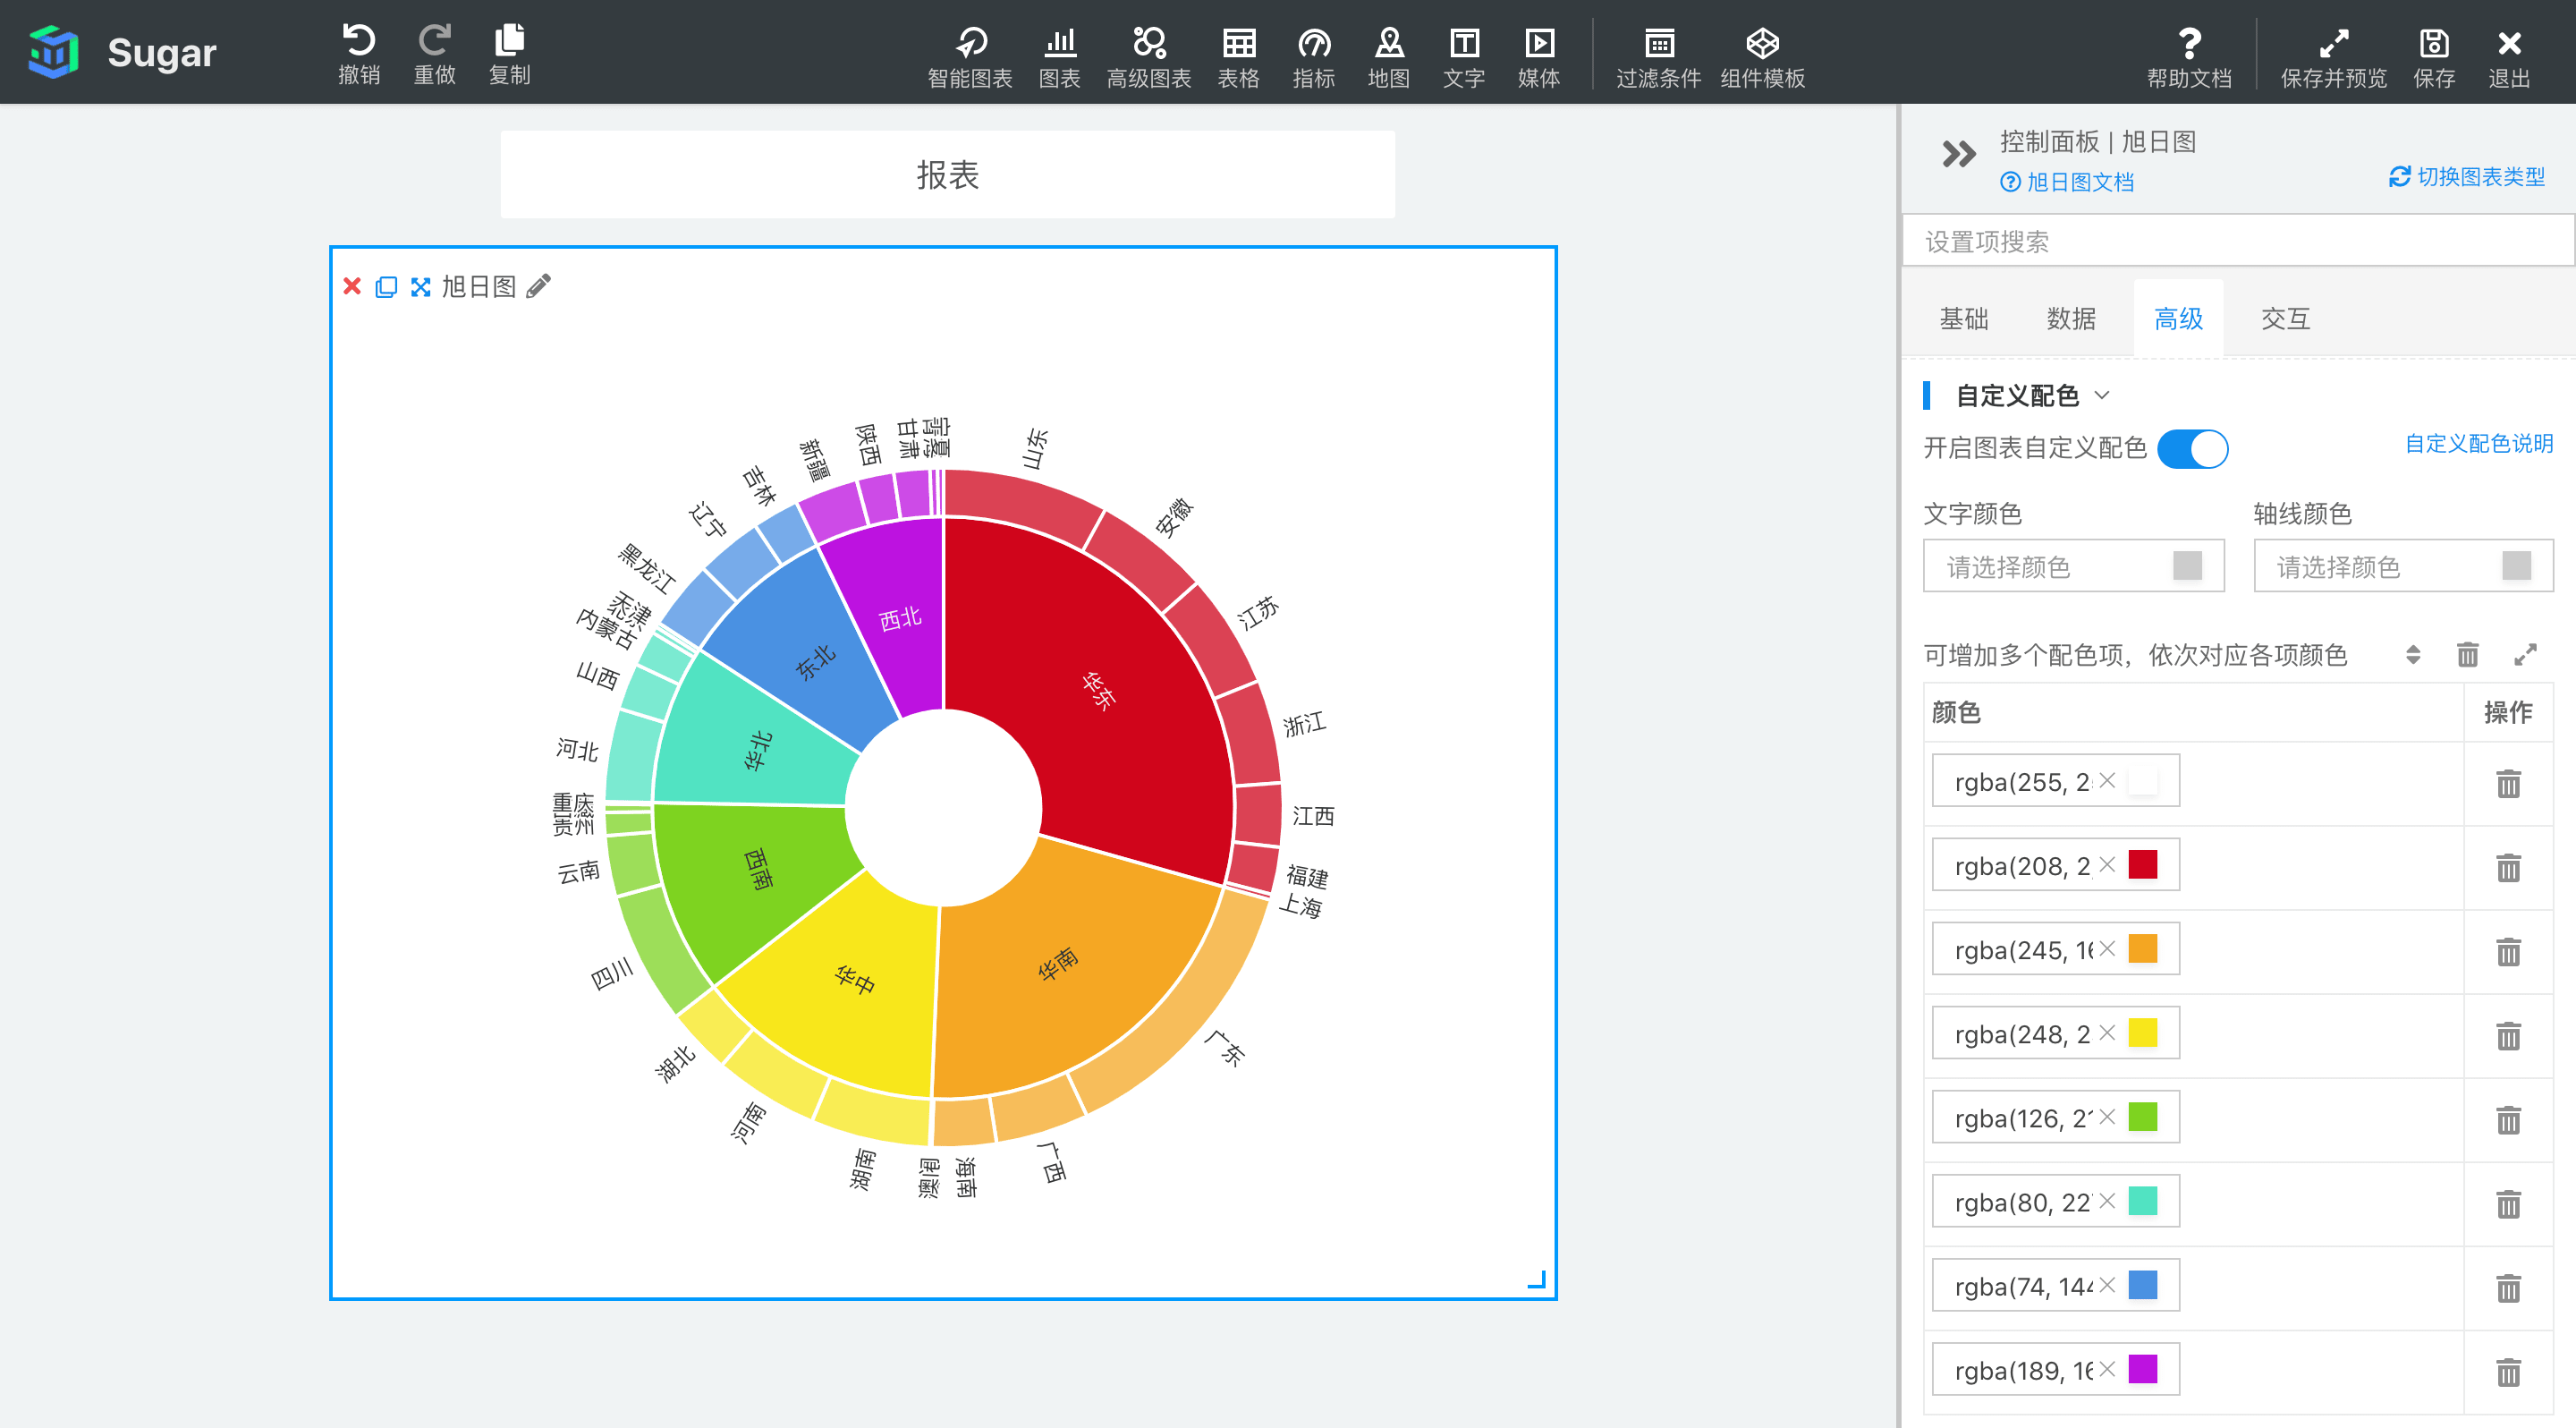Viewport: 2576px width, 1428px height.
Task: Click save and preview (保存并预览)
Action: pyautogui.click(x=2333, y=57)
